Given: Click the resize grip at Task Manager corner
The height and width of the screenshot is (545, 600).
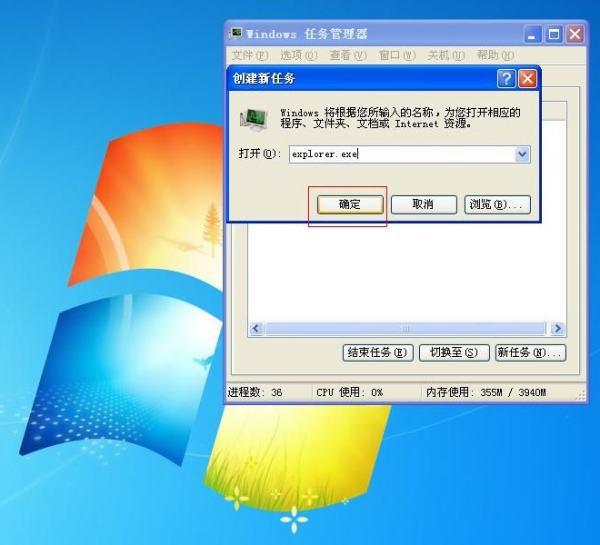Looking at the screenshot, I should 581,396.
